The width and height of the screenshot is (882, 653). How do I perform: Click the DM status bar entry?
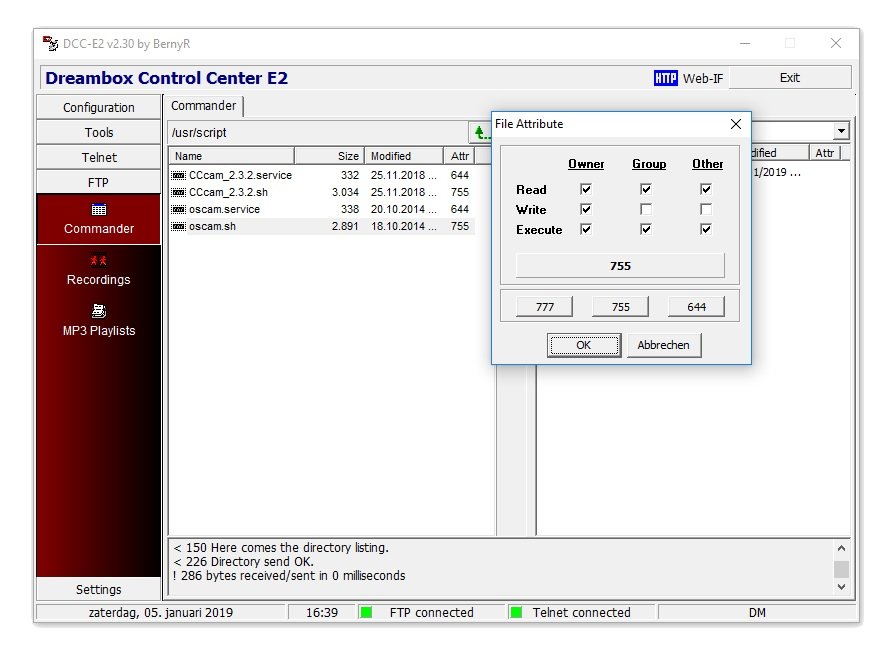[x=757, y=613]
